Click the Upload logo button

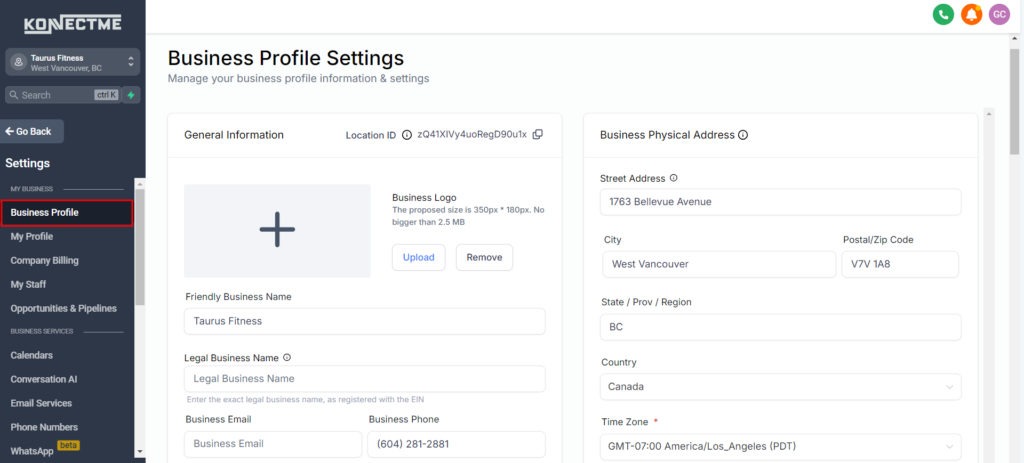click(x=418, y=257)
